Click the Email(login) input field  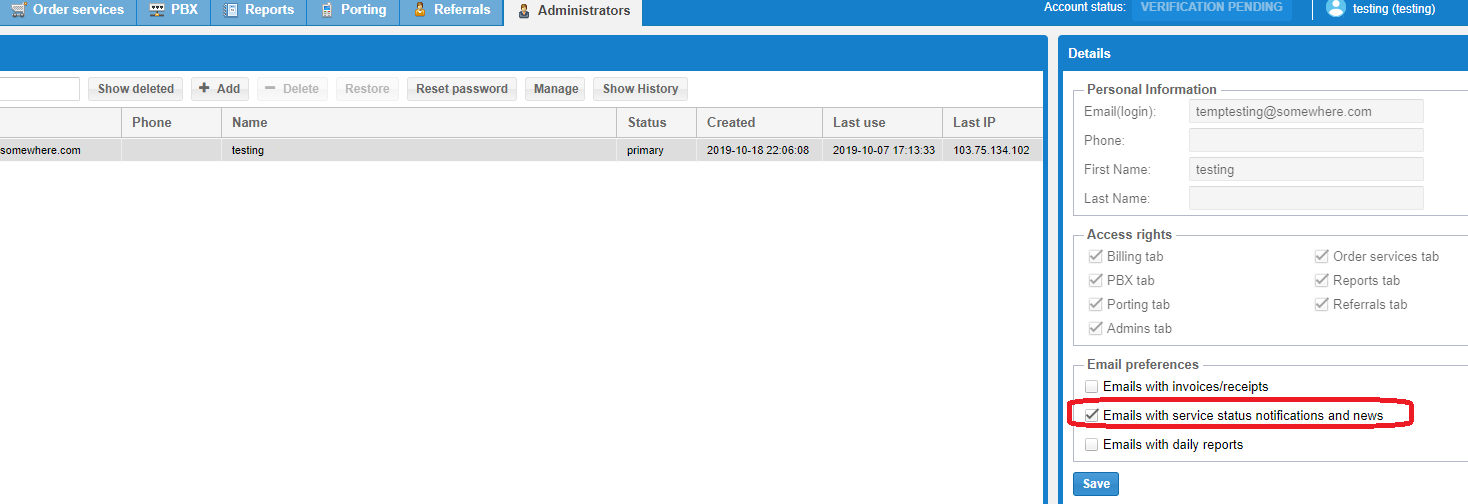click(1306, 111)
